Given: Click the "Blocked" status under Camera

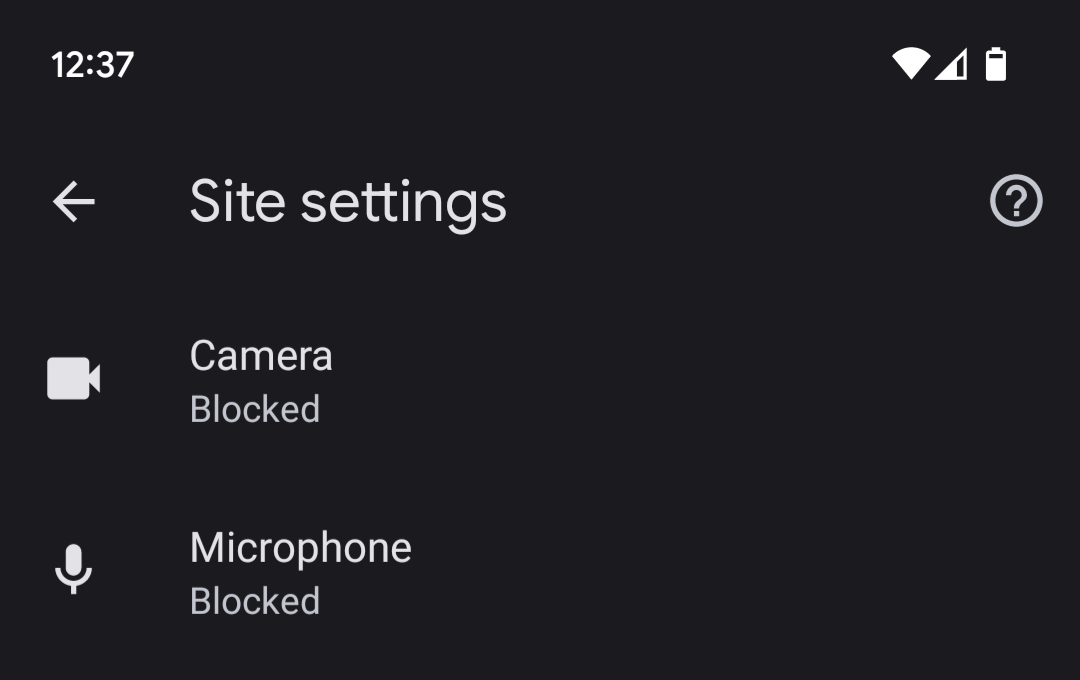Looking at the screenshot, I should click(255, 410).
